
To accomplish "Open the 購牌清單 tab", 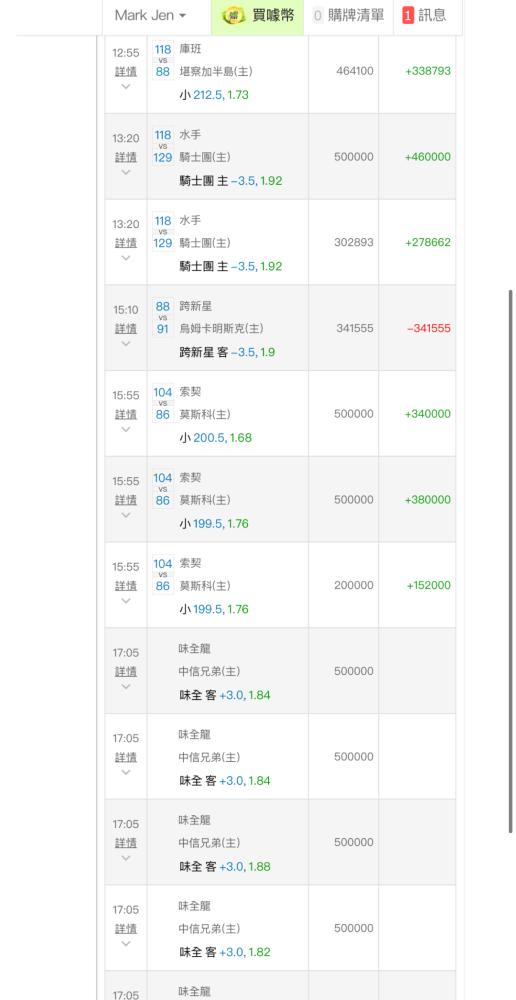I will (x=348, y=15).
